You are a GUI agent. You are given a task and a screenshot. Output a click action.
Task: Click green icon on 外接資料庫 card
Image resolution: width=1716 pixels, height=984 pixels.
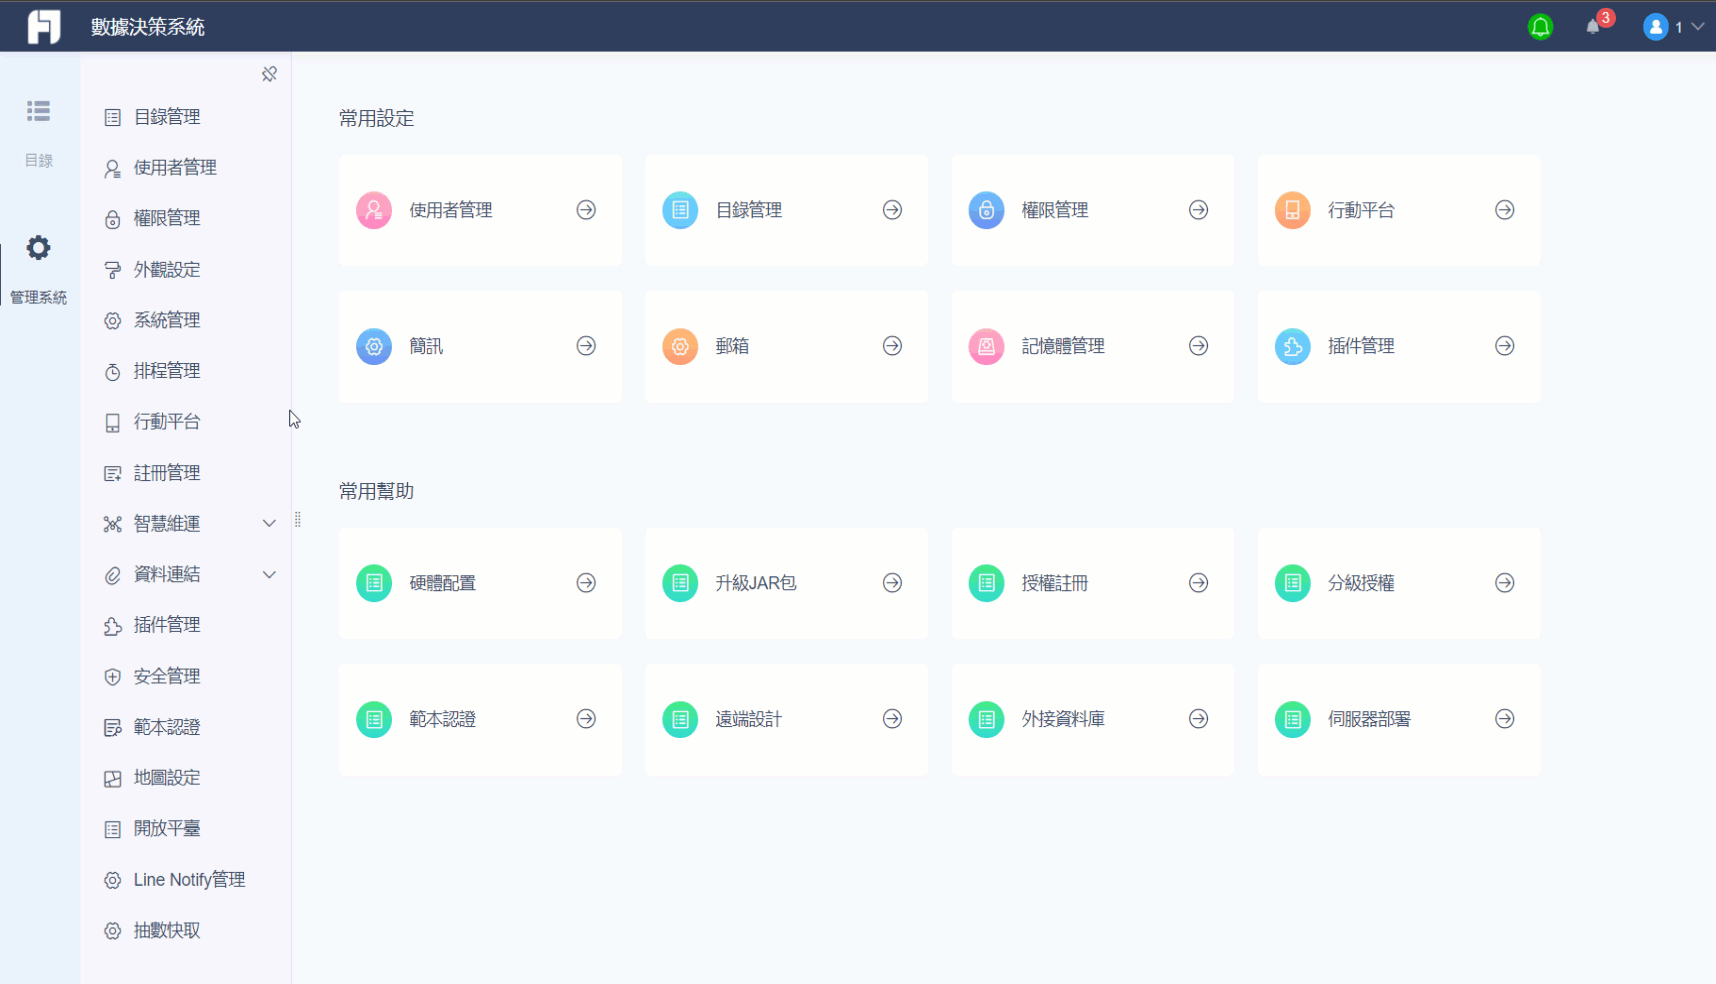click(986, 719)
